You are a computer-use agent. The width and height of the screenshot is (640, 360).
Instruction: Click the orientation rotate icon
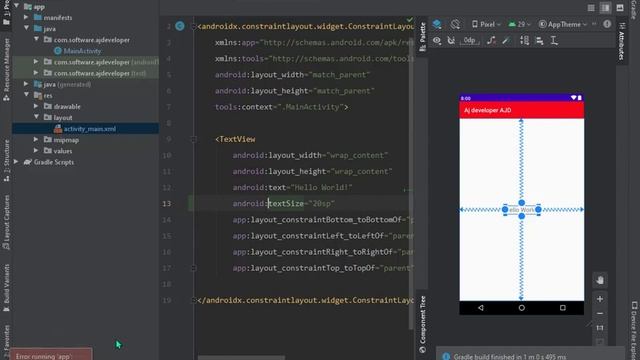pos(455,24)
